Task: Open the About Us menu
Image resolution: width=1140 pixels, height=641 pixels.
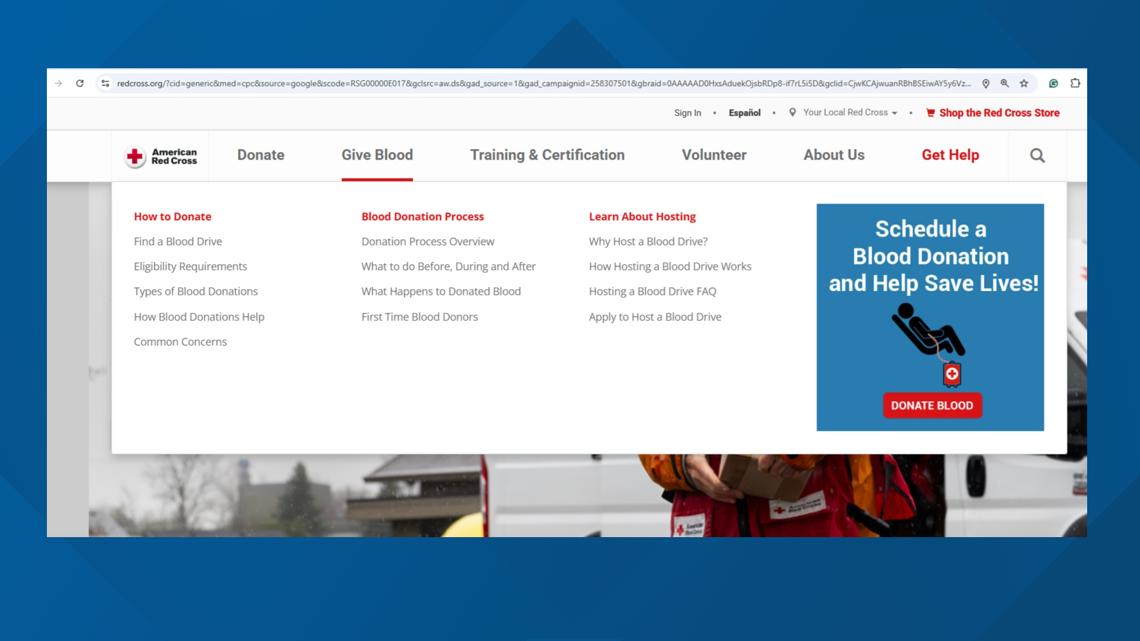Action: 834,155
